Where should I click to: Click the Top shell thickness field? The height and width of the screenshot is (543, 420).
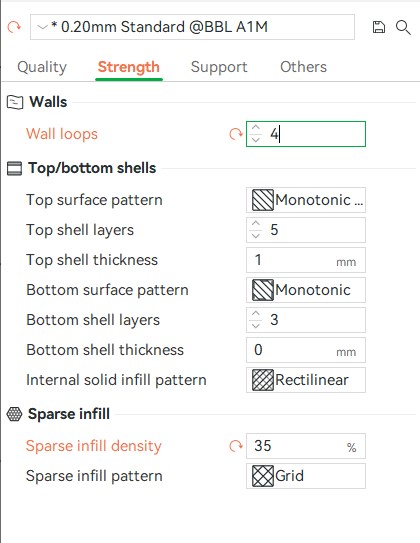(x=306, y=260)
